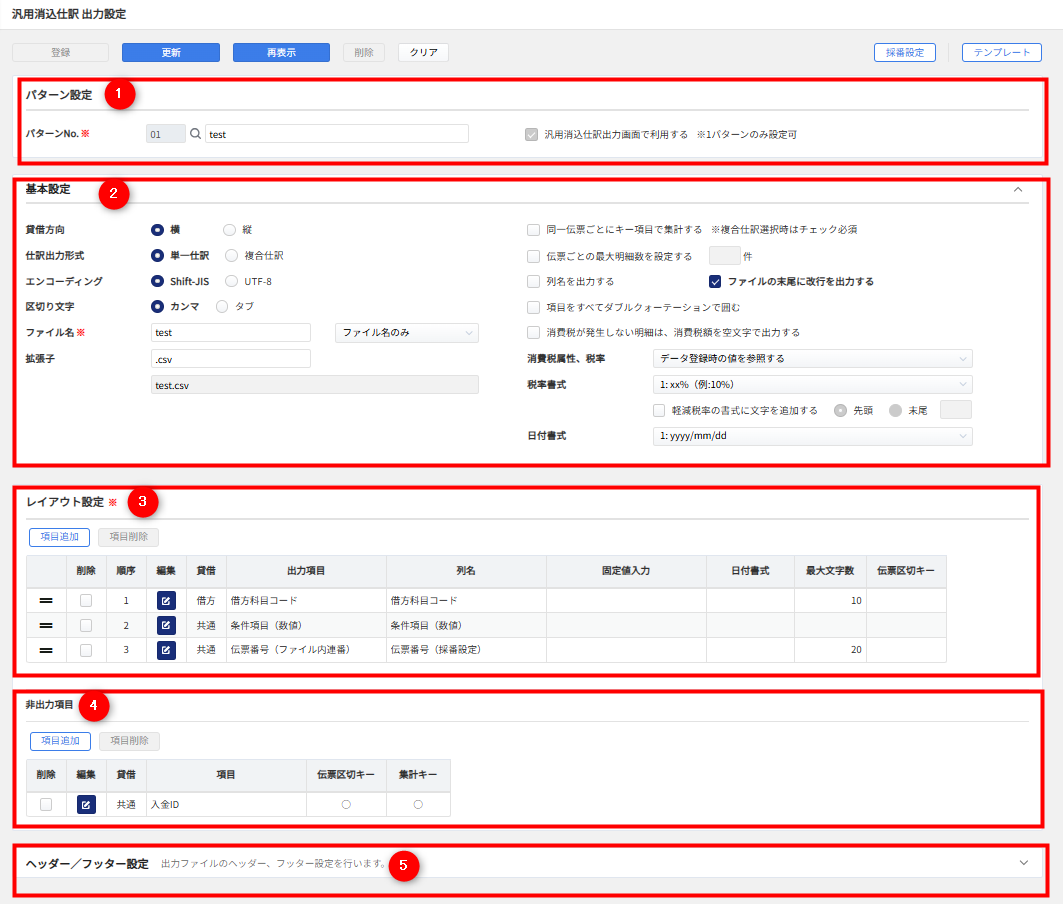Select the UTF-8 encoding radio button
The width and height of the screenshot is (1063, 904).
pos(232,281)
